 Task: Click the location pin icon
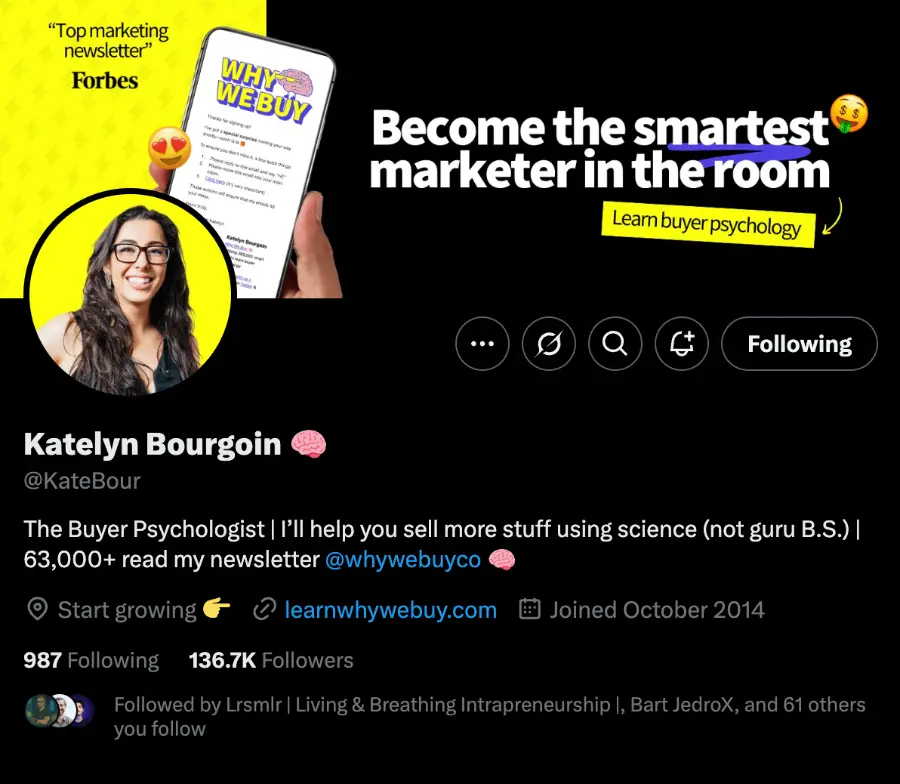[37, 610]
